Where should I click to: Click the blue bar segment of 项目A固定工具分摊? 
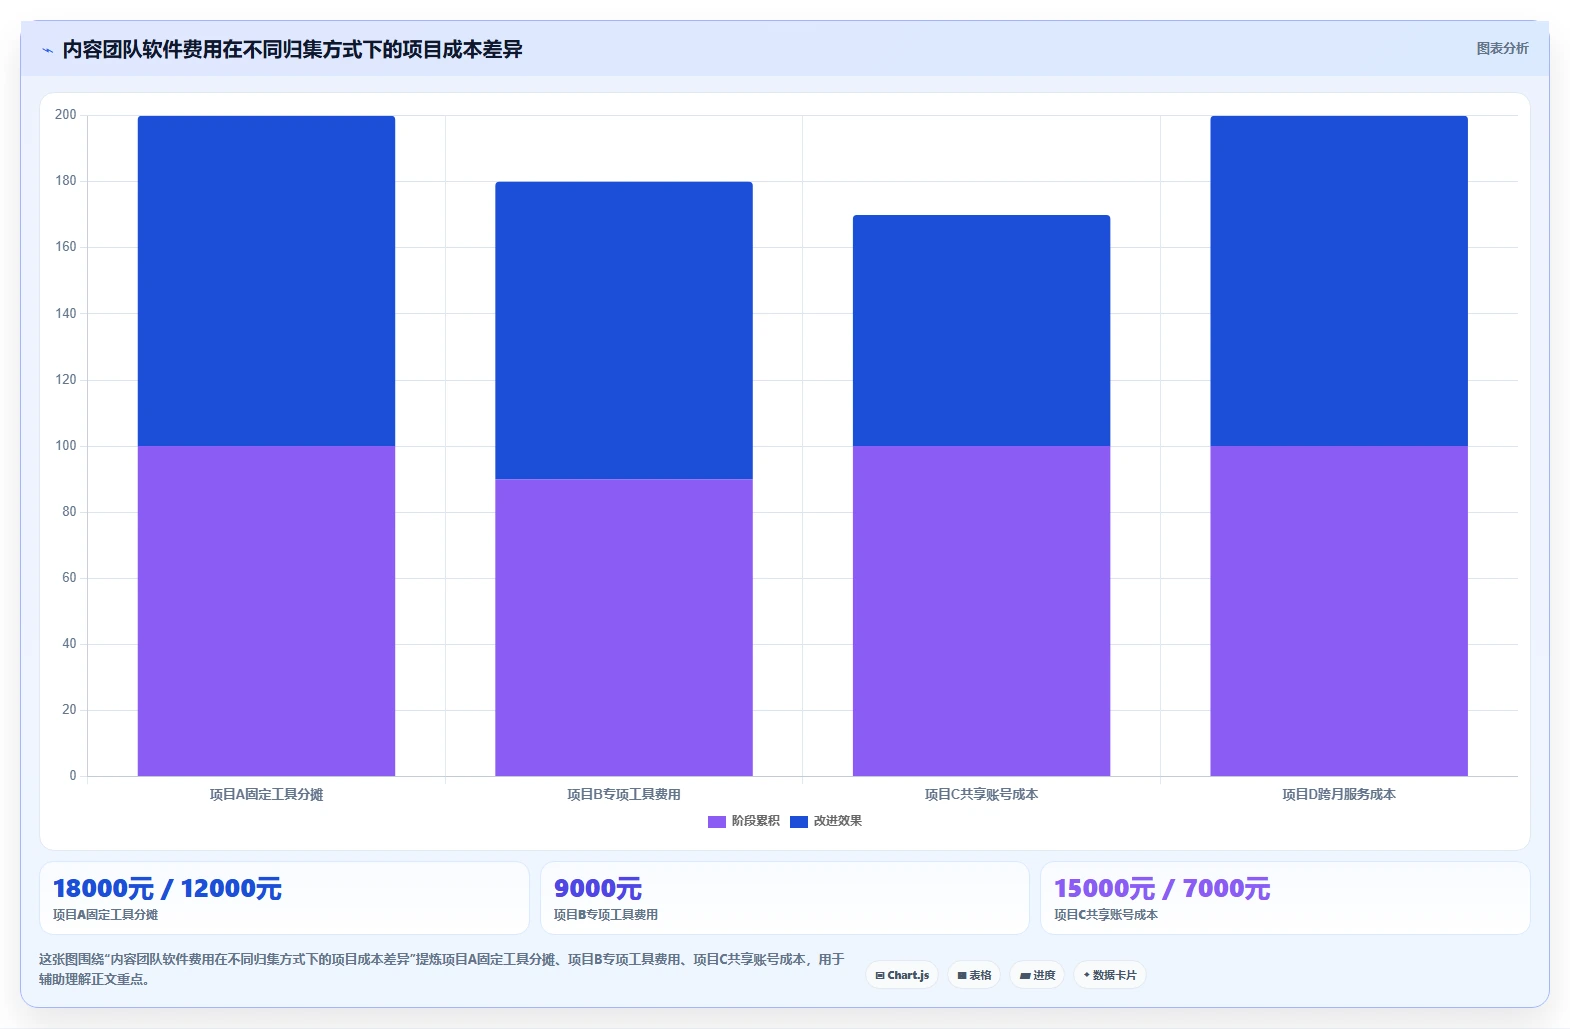(x=266, y=281)
